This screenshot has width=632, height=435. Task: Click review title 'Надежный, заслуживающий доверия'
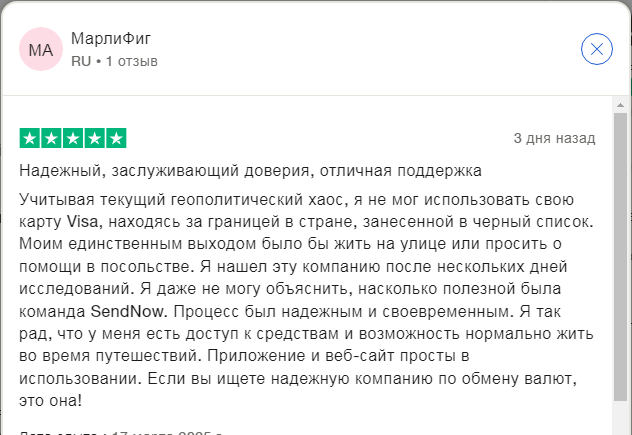[x=251, y=170]
